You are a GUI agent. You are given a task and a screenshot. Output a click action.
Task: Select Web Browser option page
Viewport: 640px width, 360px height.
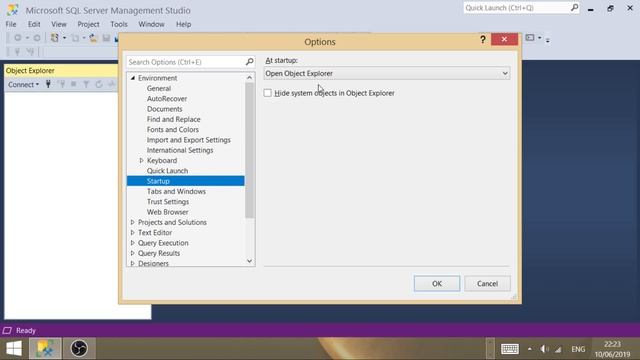click(x=167, y=212)
